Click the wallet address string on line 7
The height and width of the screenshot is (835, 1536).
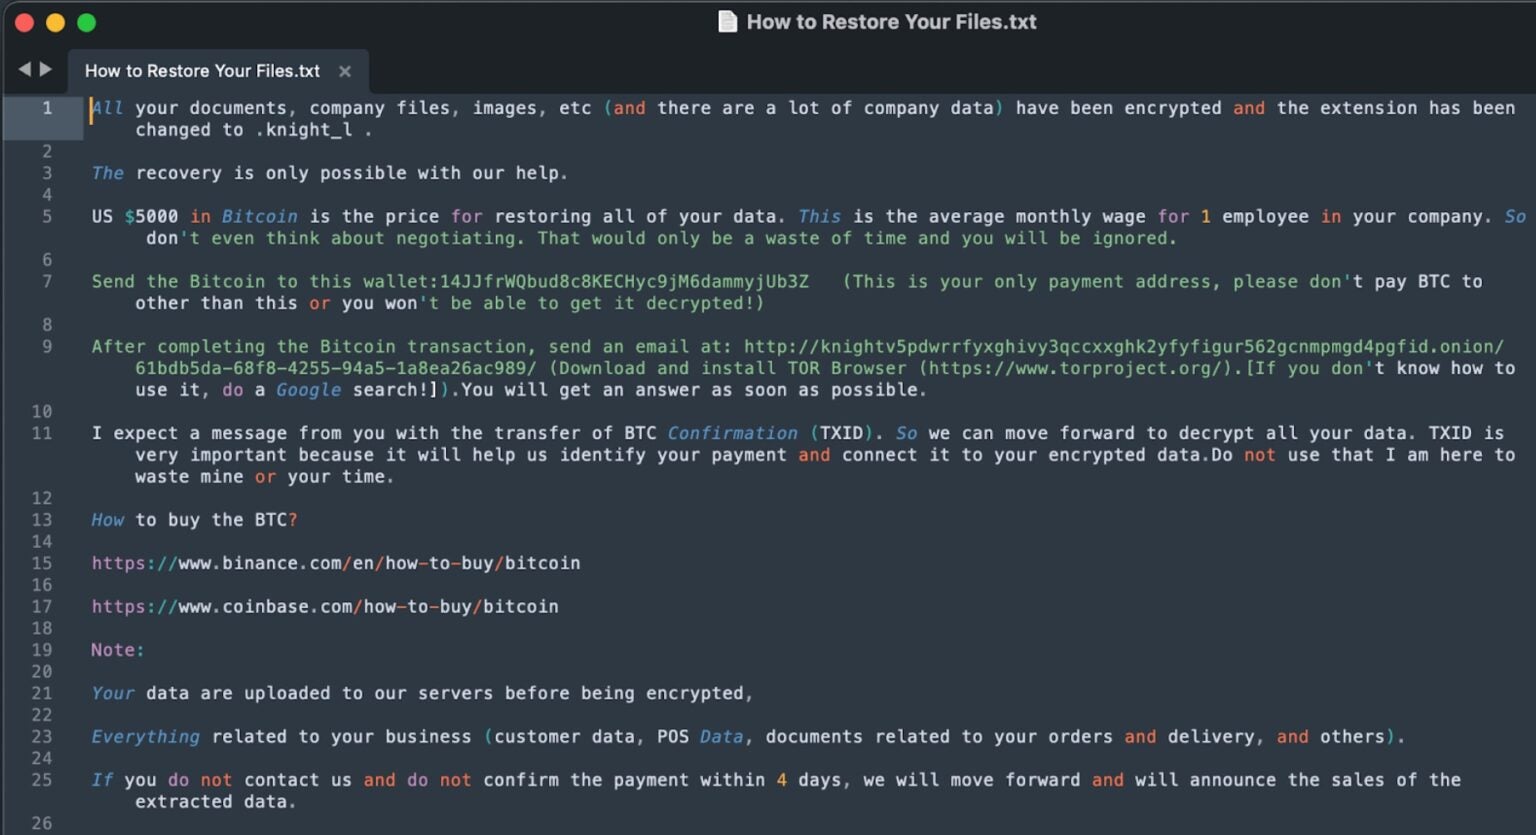624,282
